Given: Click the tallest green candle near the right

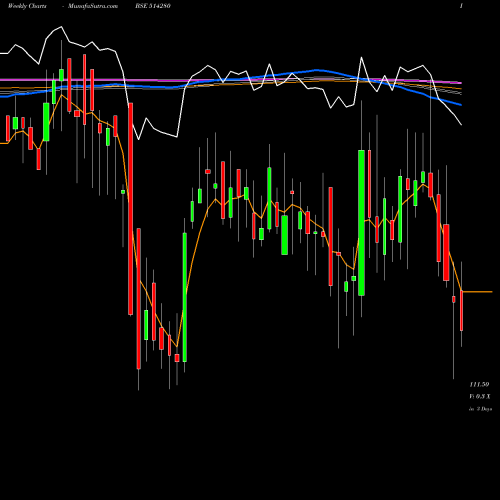Looking at the screenshot, I should coord(361,223).
